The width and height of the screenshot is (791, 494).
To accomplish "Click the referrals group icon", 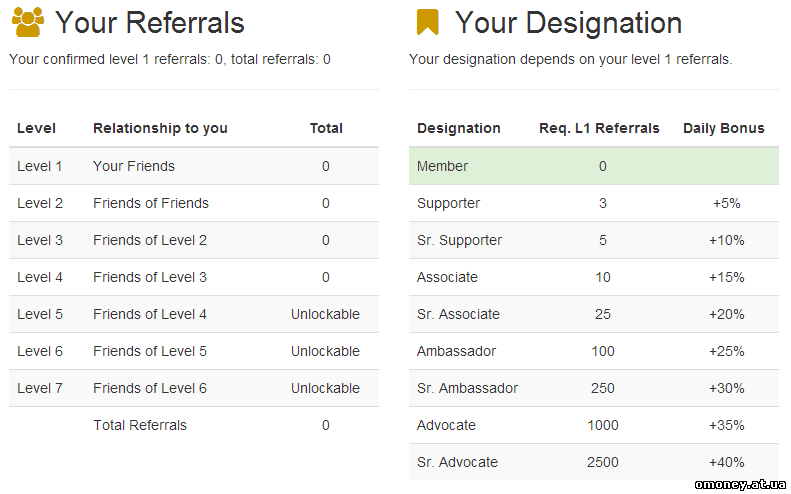I will (28, 22).
